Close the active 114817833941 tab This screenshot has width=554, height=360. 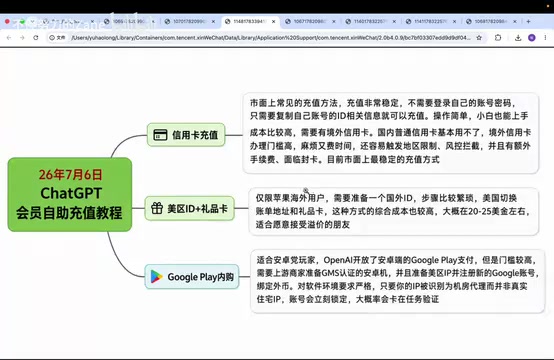click(273, 22)
